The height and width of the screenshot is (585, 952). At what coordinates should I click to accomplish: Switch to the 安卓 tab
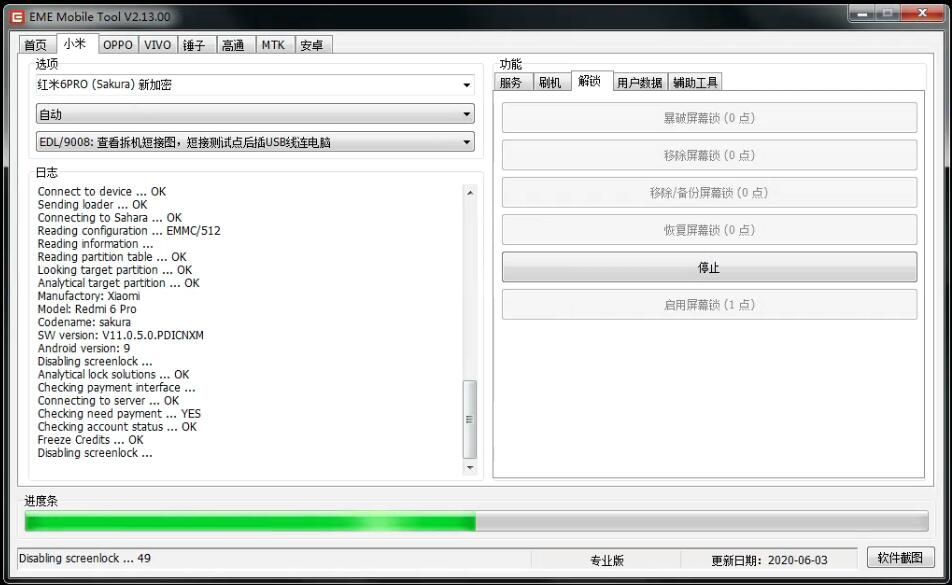(312, 45)
